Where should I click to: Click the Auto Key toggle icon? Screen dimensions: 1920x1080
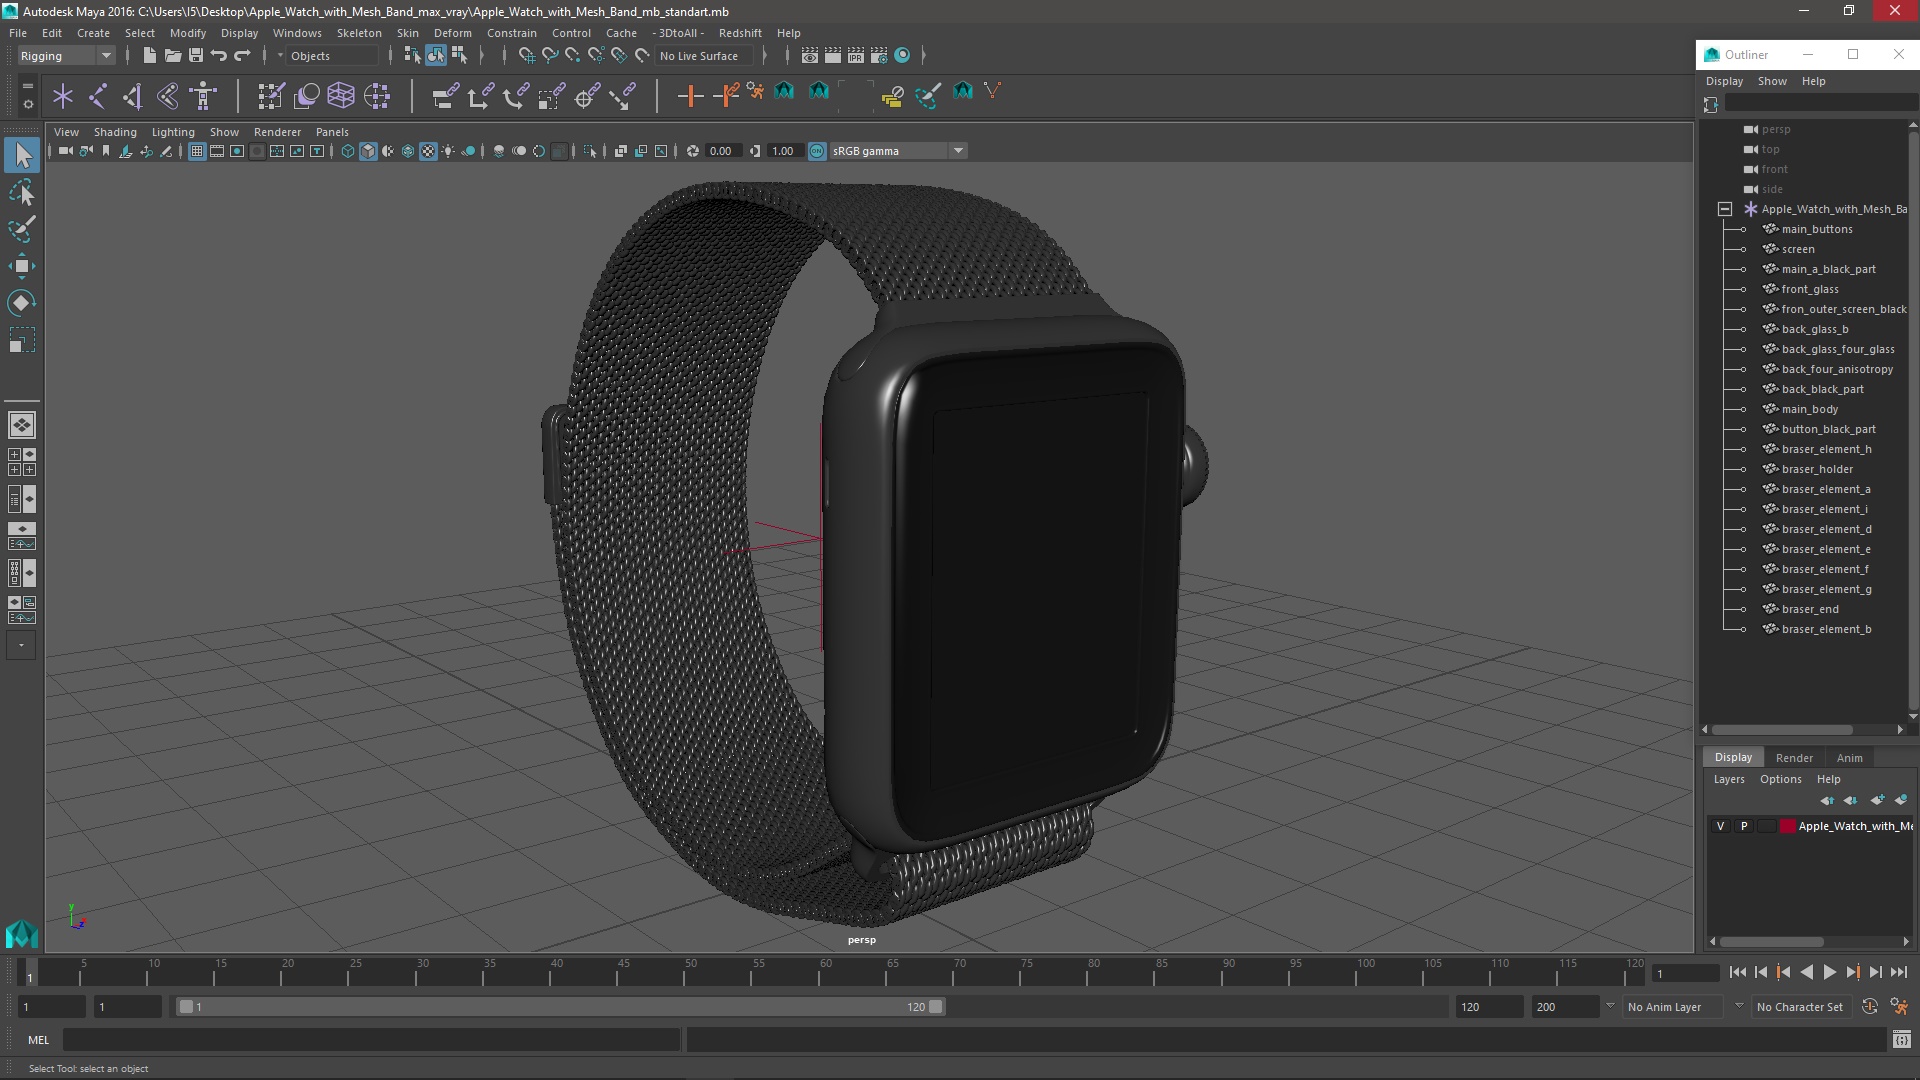[x=1869, y=1007]
